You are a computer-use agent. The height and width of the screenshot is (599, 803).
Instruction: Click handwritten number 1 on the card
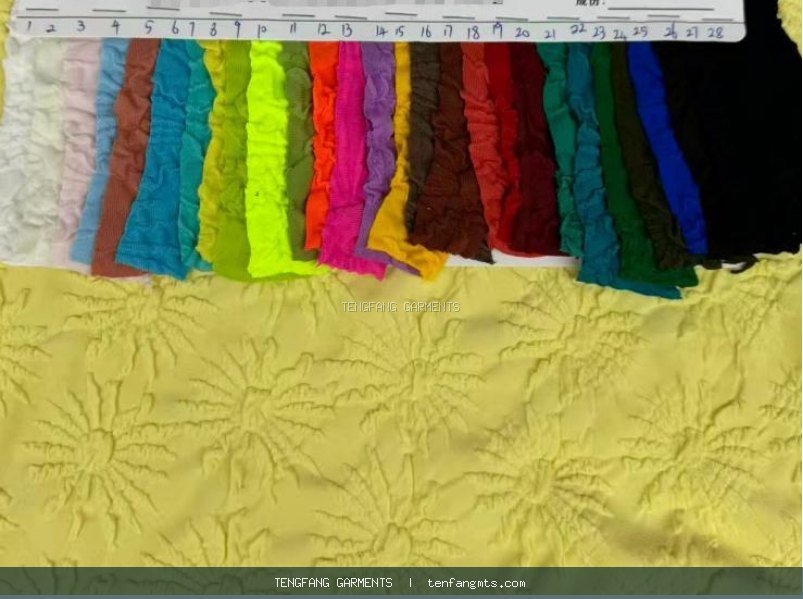click(x=28, y=26)
